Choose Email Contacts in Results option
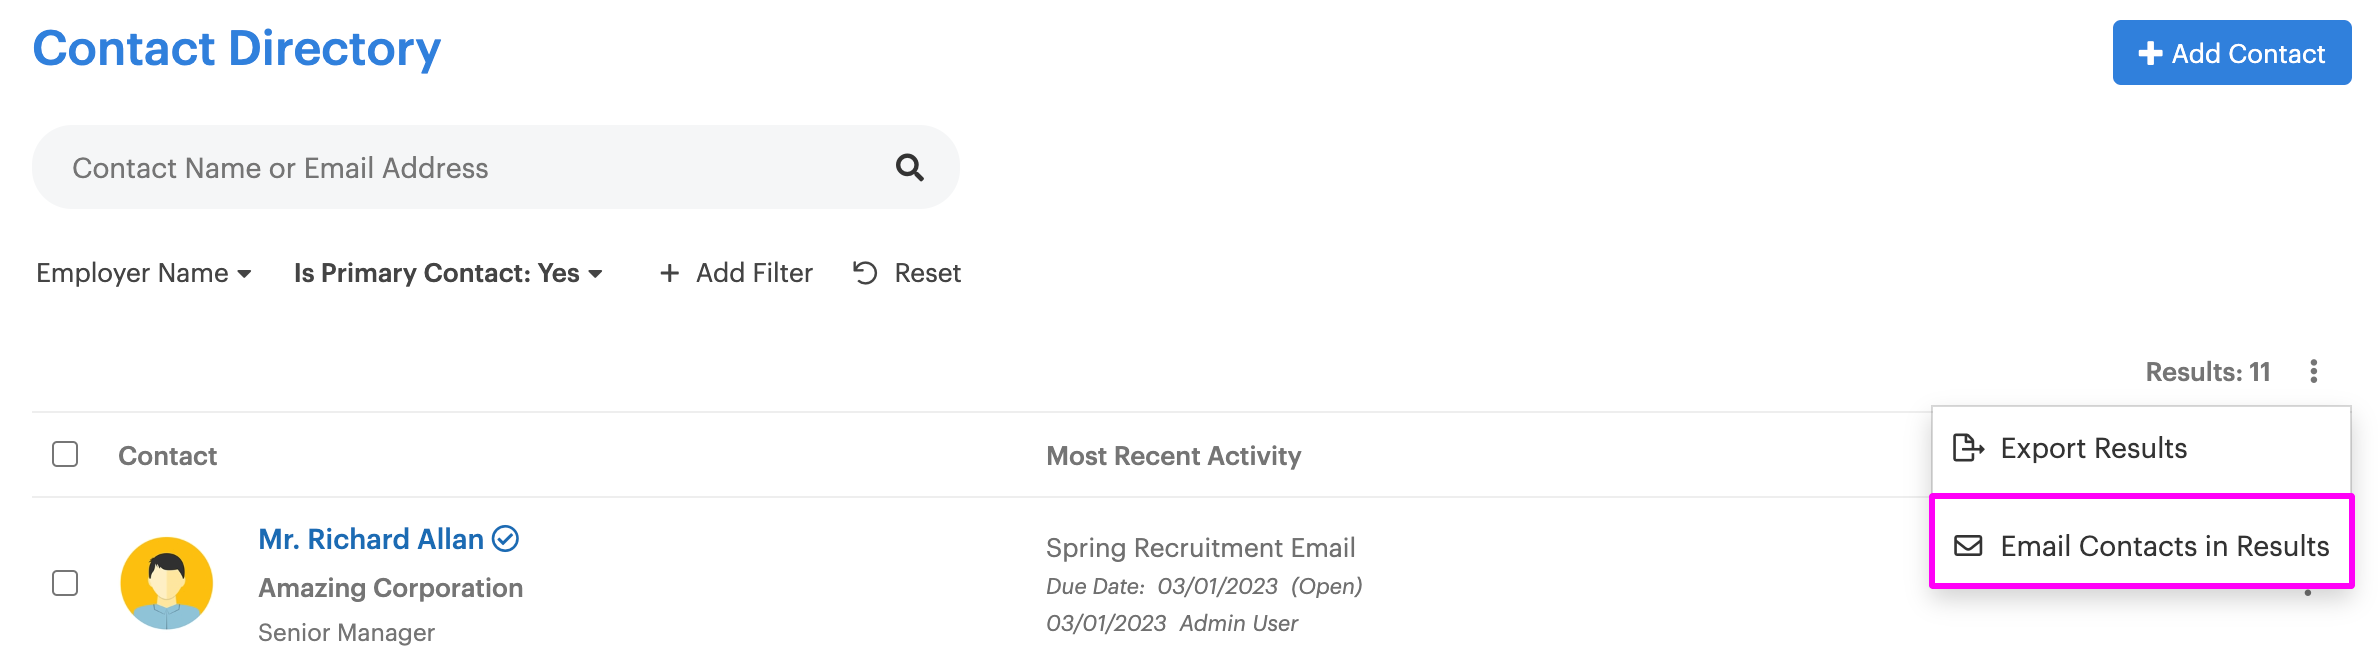The width and height of the screenshot is (2378, 668). pos(2141,546)
